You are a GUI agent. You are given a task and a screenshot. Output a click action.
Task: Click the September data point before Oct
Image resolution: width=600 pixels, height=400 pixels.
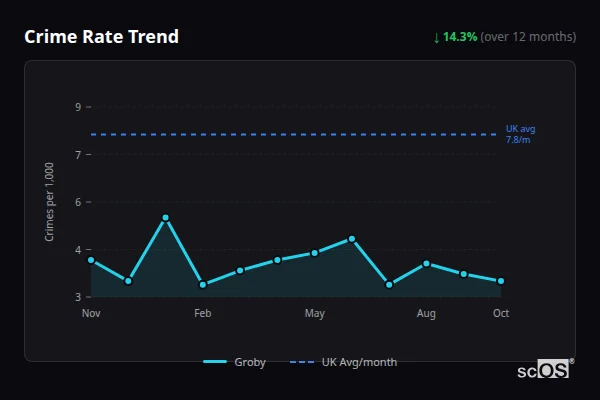pyautogui.click(x=464, y=274)
